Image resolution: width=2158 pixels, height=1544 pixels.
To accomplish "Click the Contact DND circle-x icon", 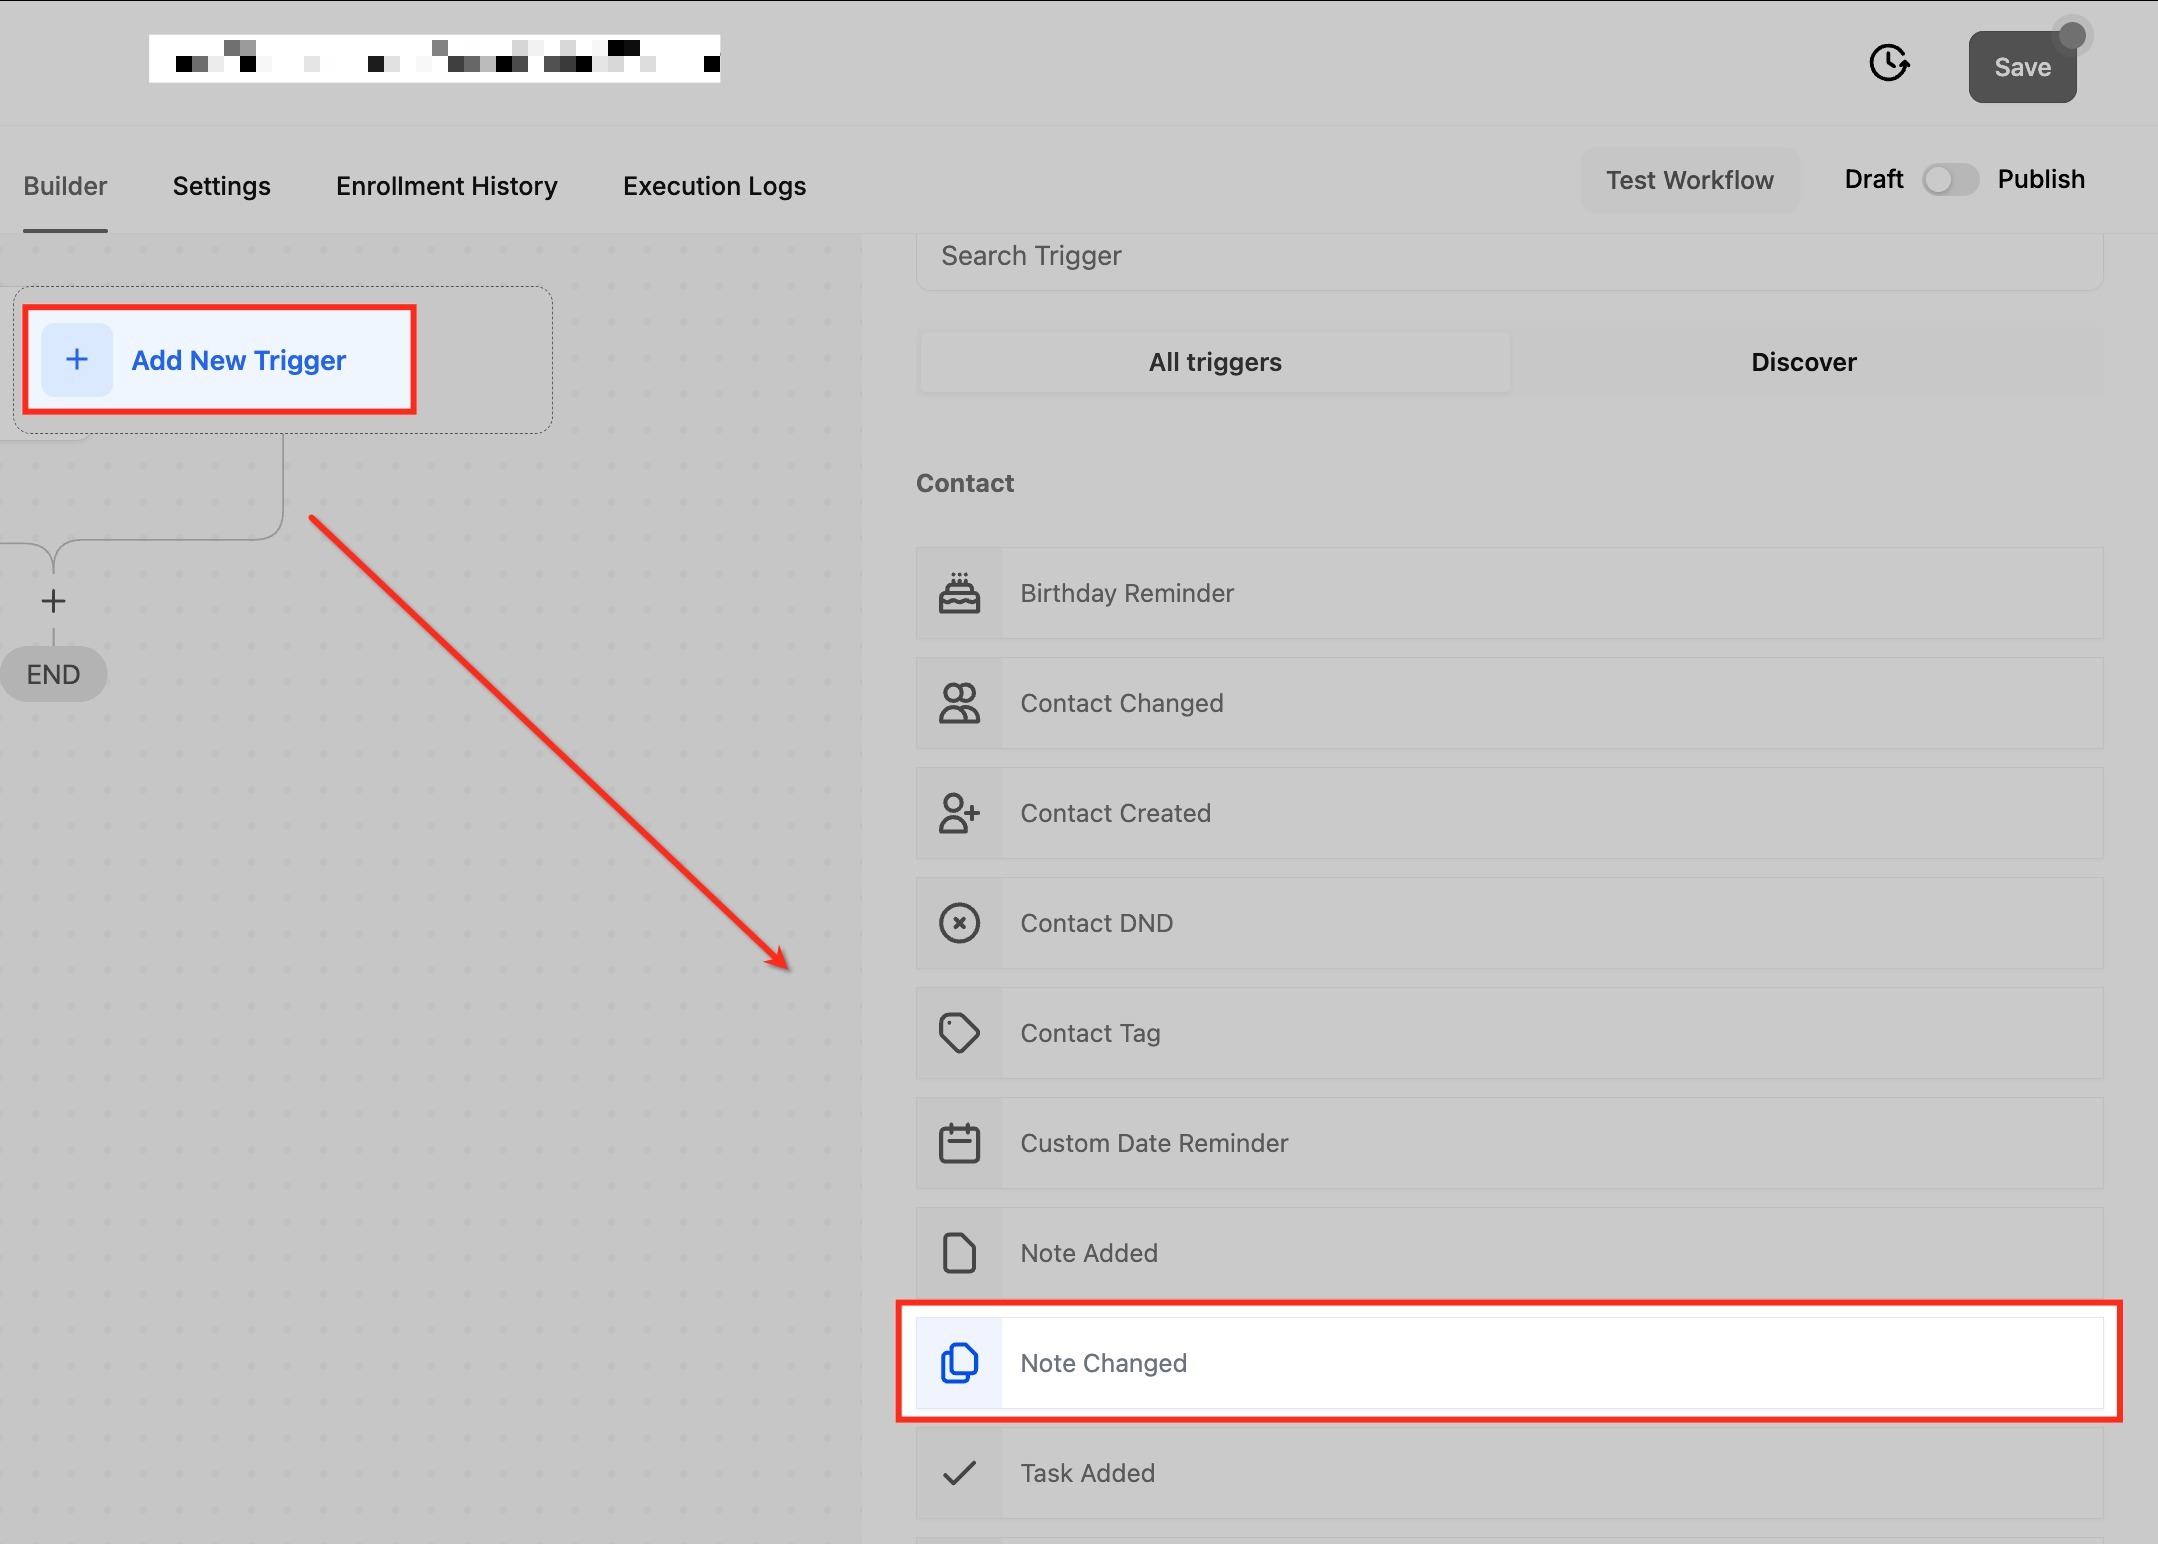I will (x=959, y=923).
